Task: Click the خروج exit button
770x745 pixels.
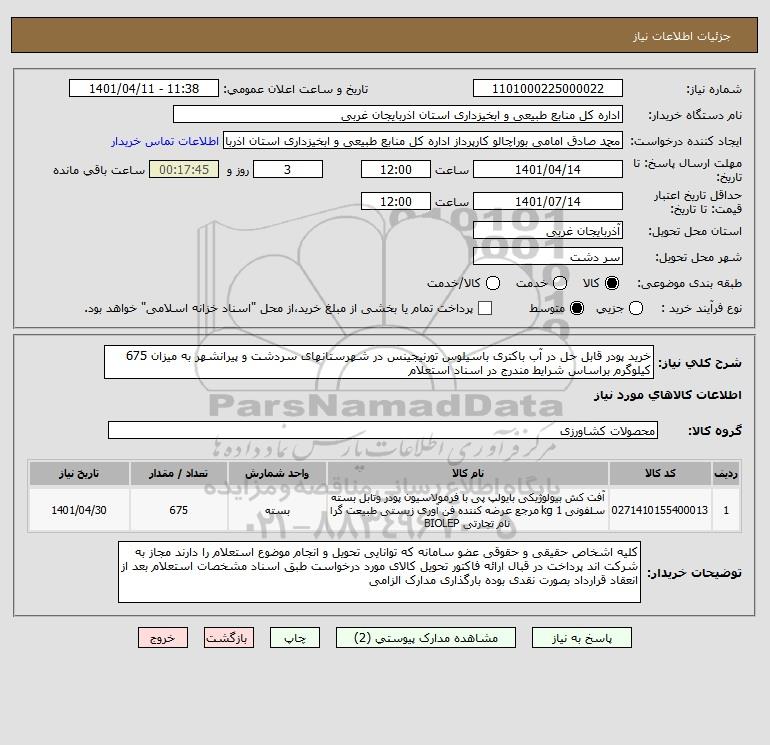Action: point(163,638)
